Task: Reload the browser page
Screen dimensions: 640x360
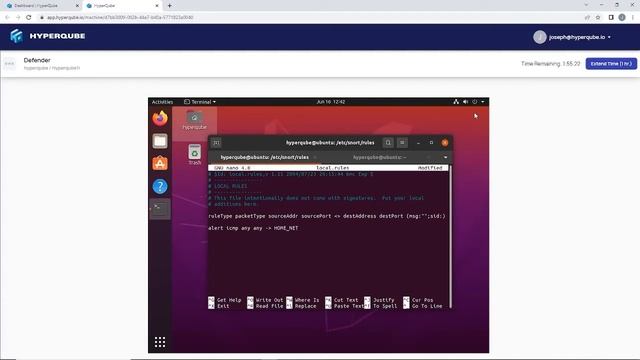Action: pyautogui.click(x=29, y=17)
